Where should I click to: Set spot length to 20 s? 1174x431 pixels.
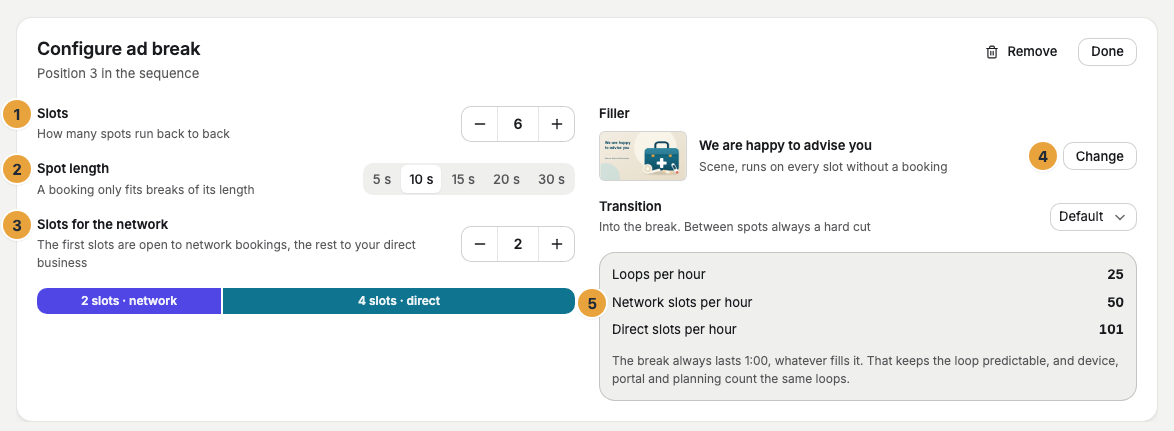[506, 180]
